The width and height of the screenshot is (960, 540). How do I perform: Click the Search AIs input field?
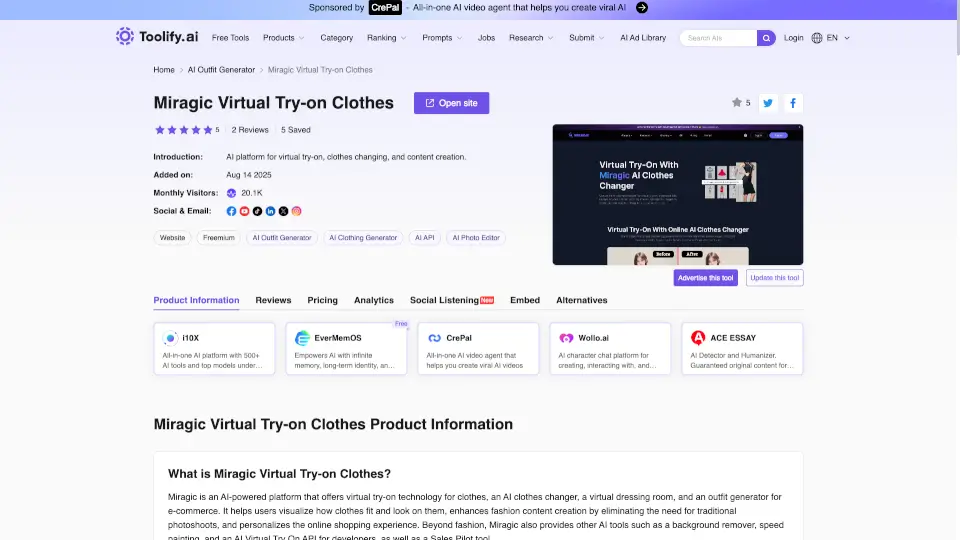point(719,38)
